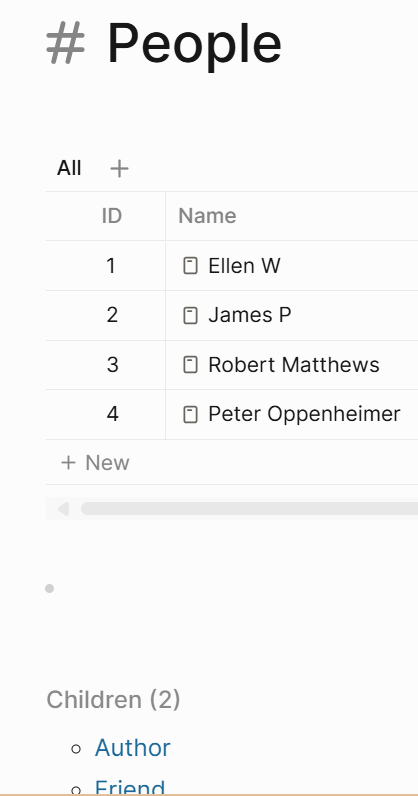The image size is (418, 796).
Task: Click the page icon beside Ellen W
Action: pyautogui.click(x=190, y=266)
